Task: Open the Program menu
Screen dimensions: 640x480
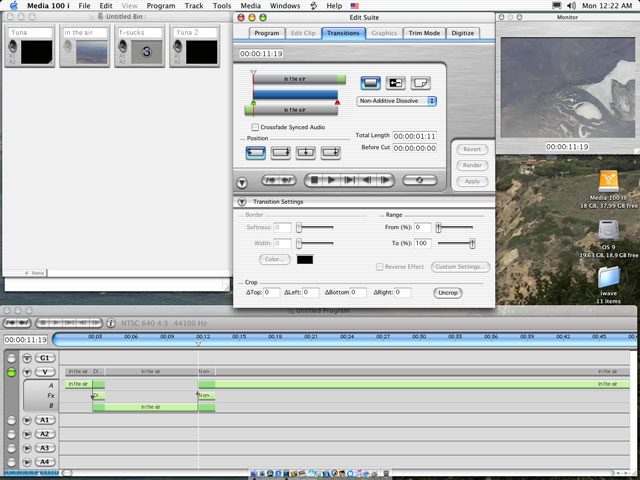Action: (x=160, y=6)
